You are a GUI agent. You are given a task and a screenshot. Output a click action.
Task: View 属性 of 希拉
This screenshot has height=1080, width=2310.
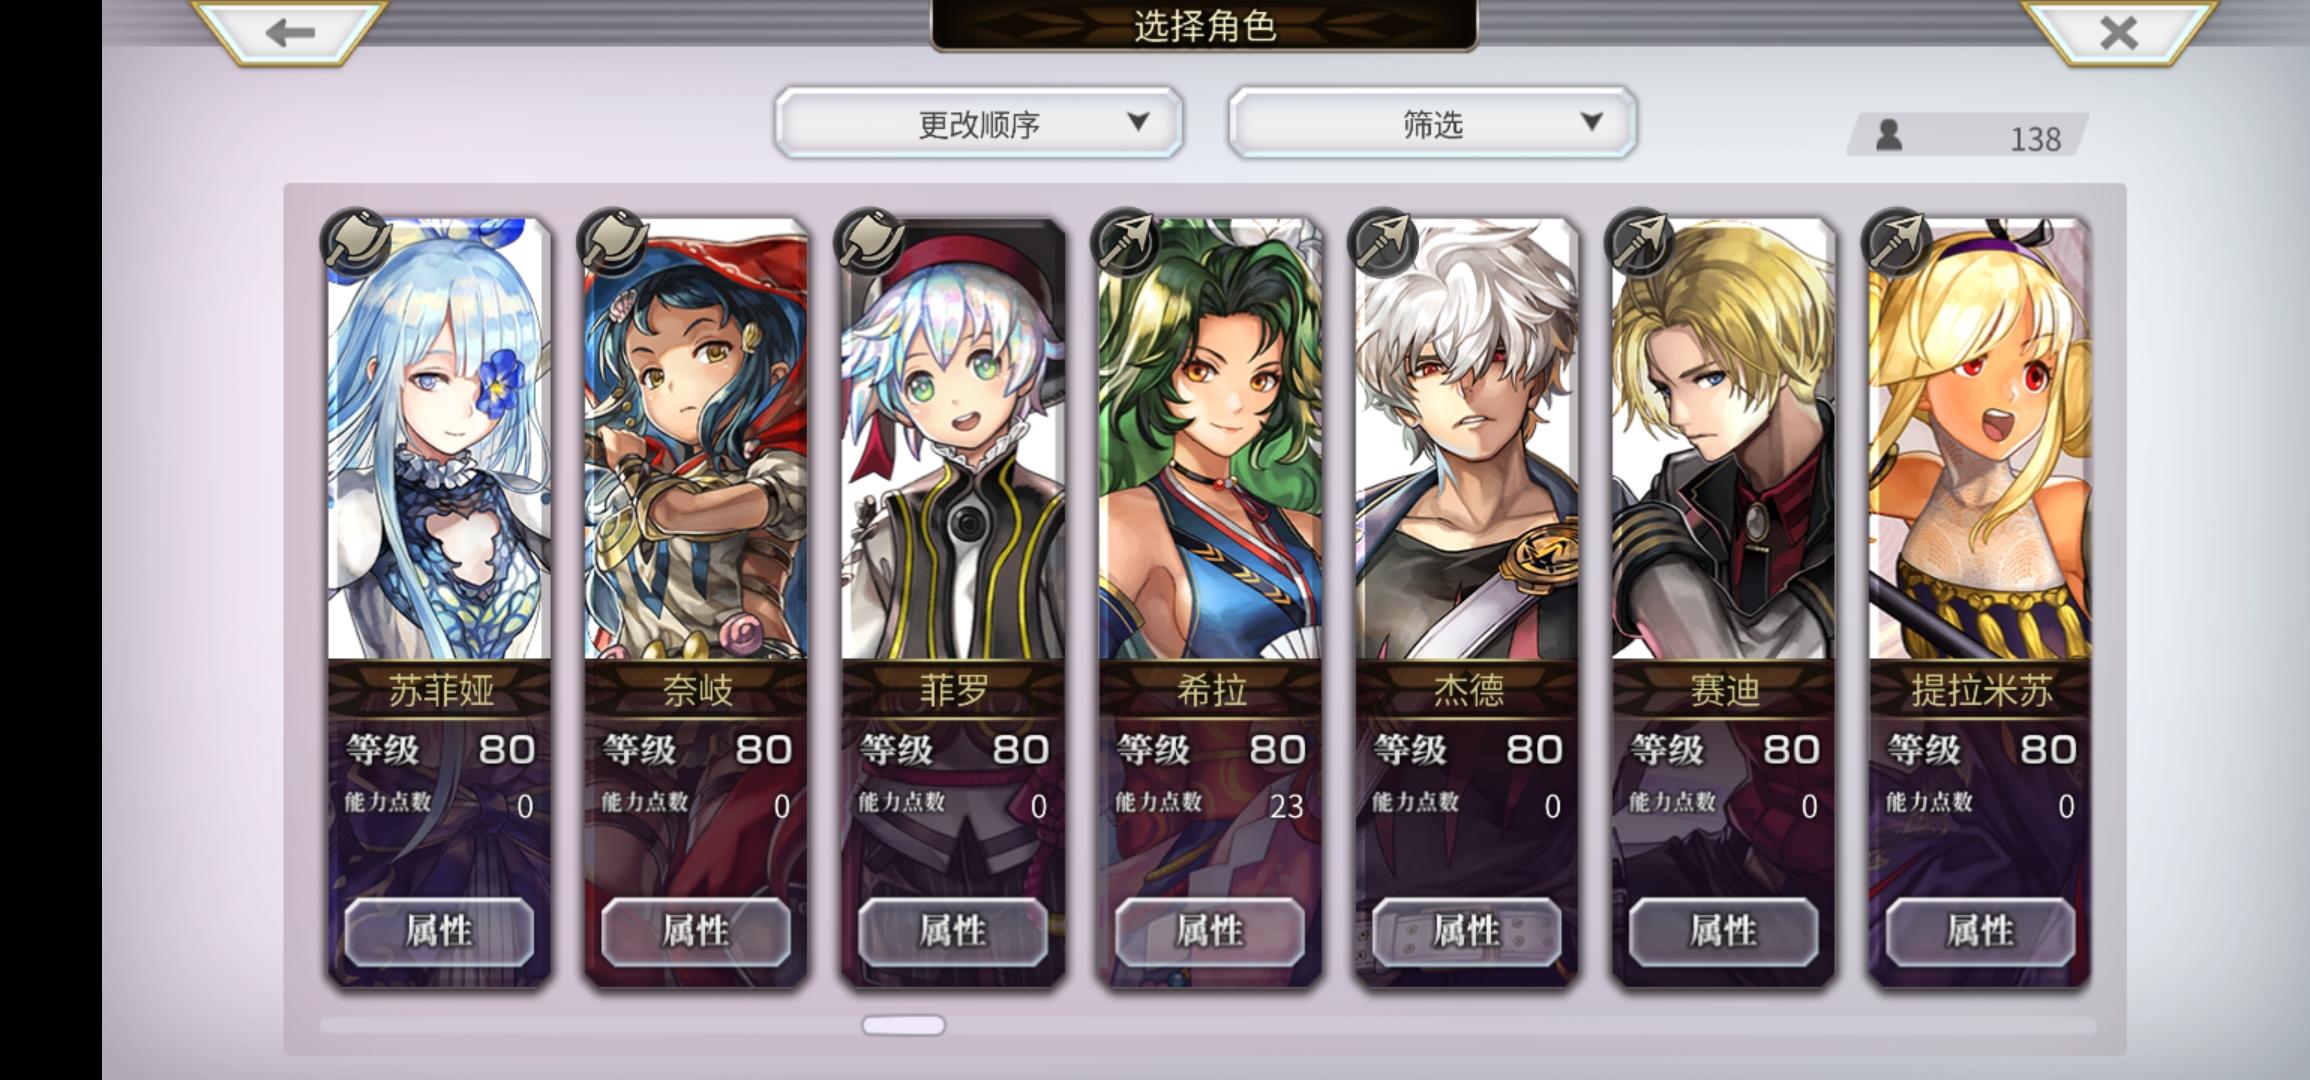pos(1210,932)
